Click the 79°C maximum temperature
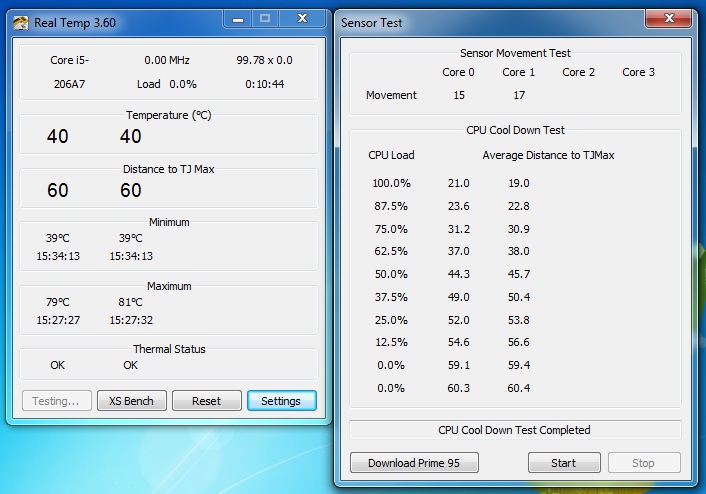The height and width of the screenshot is (494, 706). click(58, 302)
